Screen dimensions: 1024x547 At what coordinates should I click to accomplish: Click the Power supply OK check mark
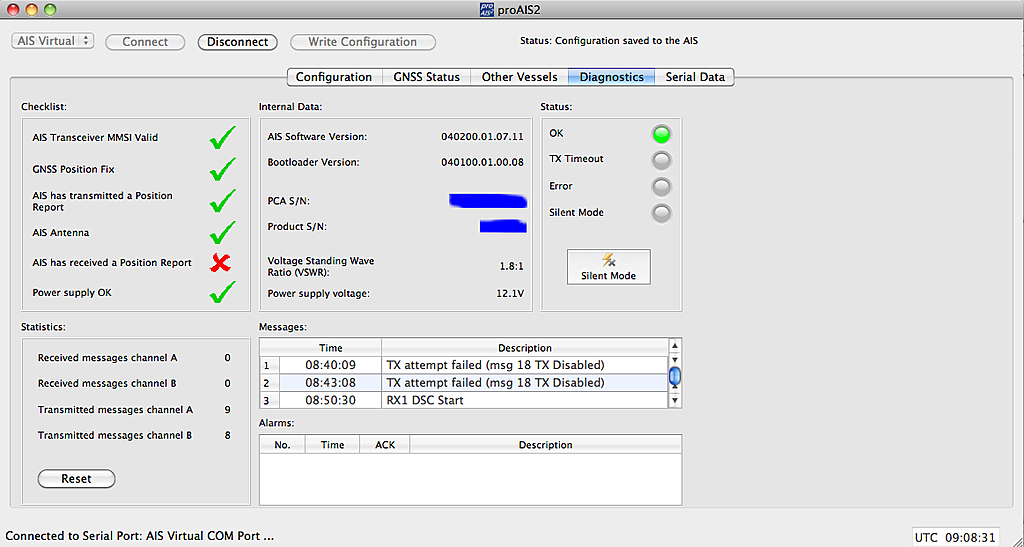point(223,293)
